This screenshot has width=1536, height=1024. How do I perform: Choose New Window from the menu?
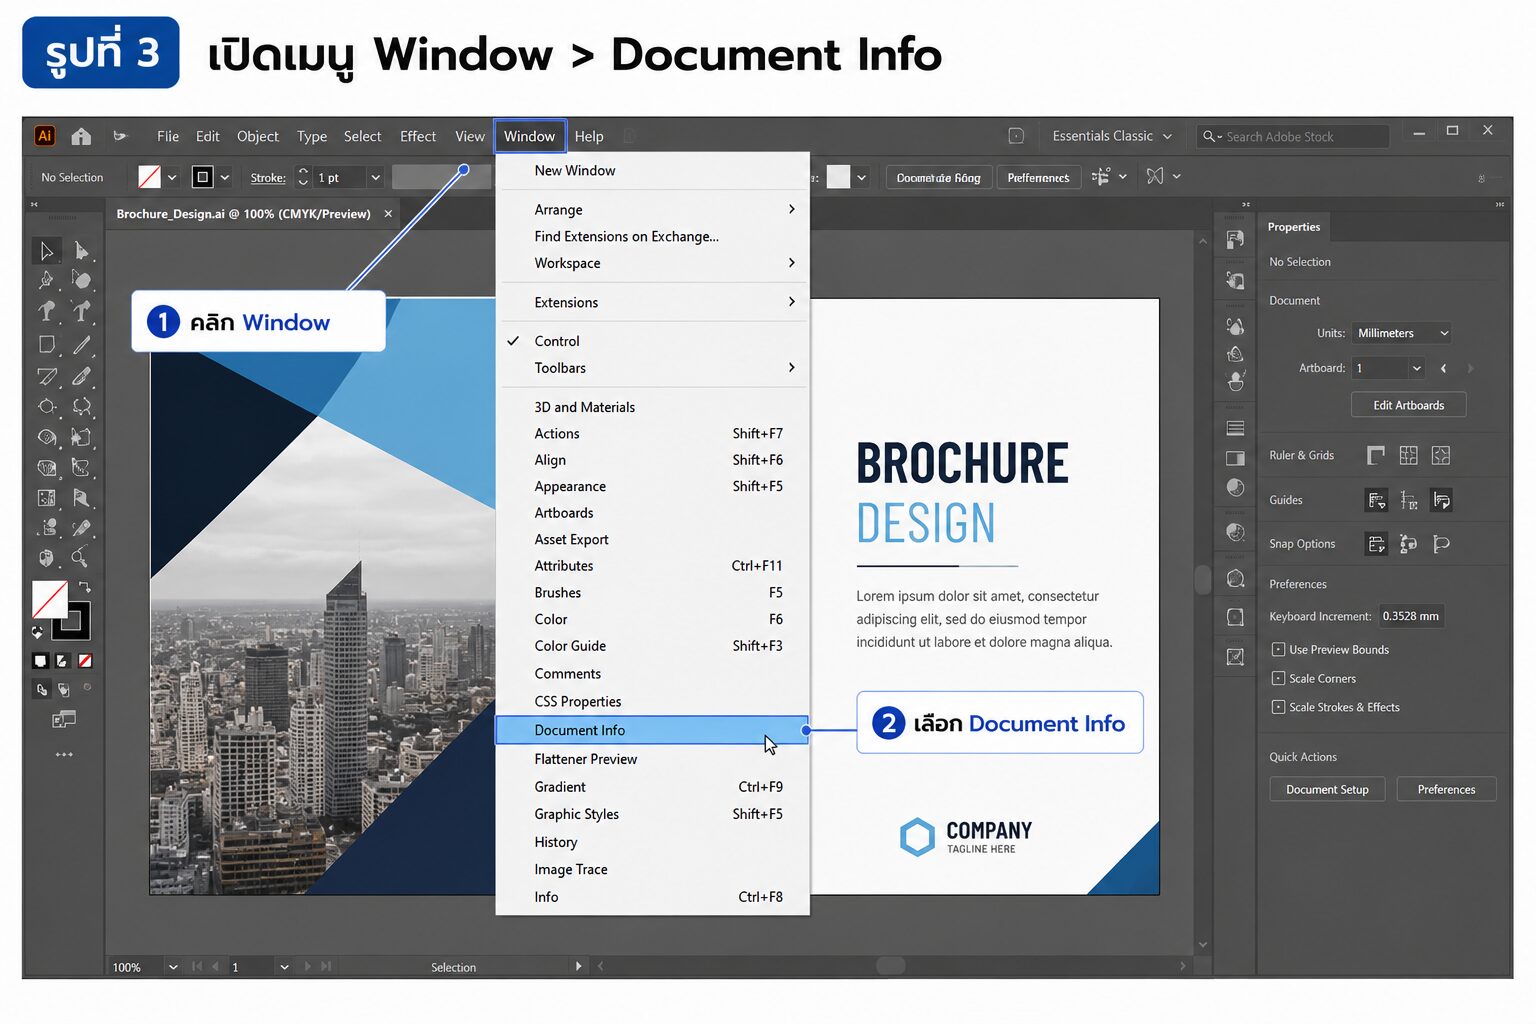point(652,171)
